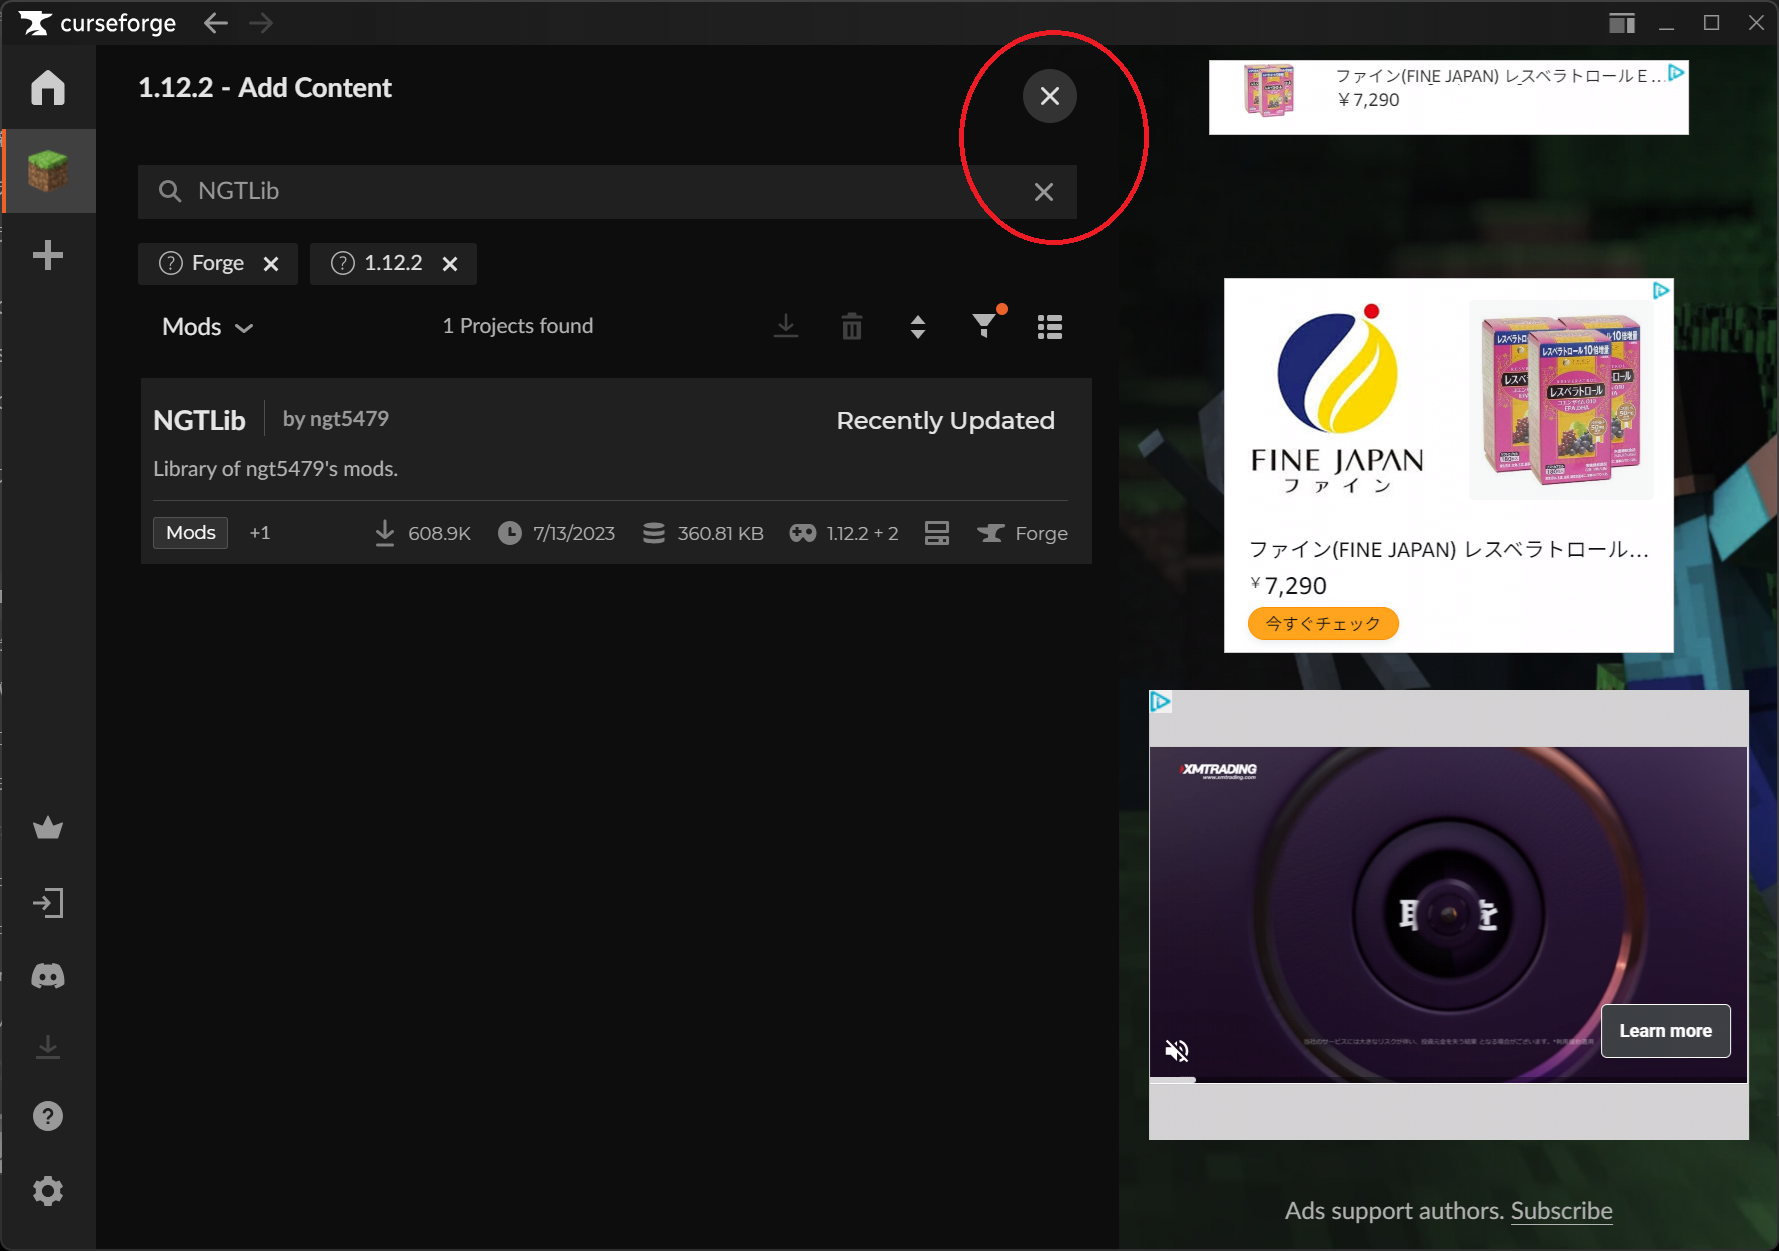Remove the Forge filter tag
The width and height of the screenshot is (1779, 1251).
click(x=271, y=264)
